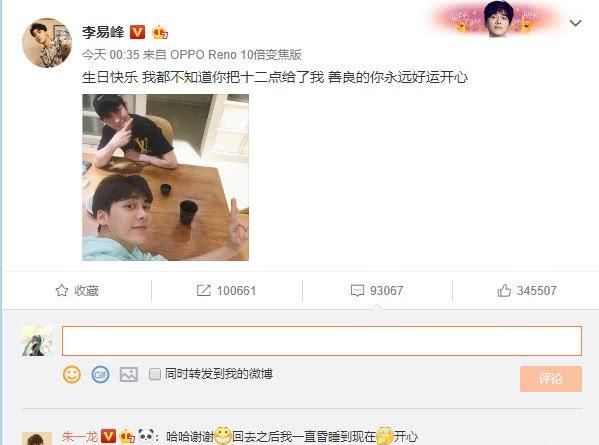
Task: Expand the post options chevron arrow
Action: click(575, 23)
